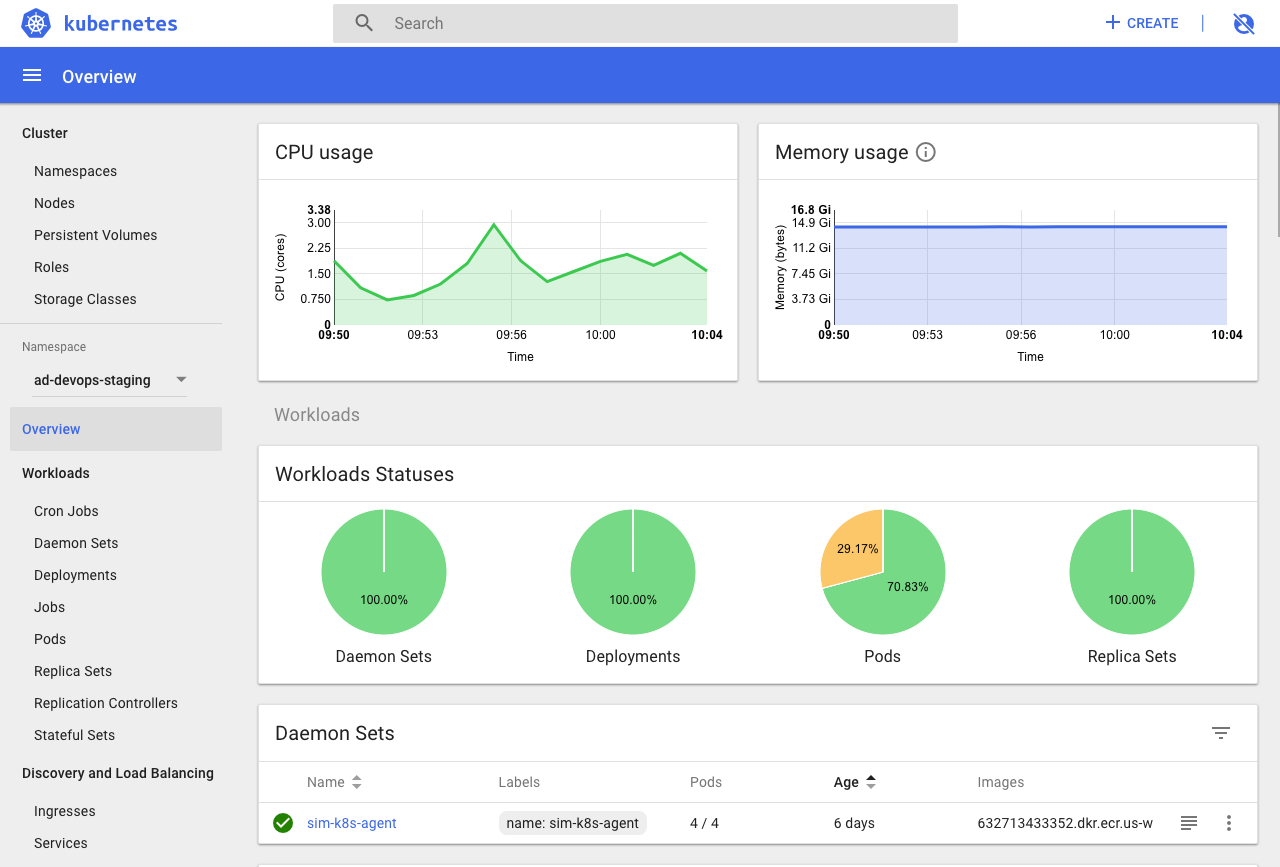Click the CREATE button
1280x867 pixels.
[1142, 23]
